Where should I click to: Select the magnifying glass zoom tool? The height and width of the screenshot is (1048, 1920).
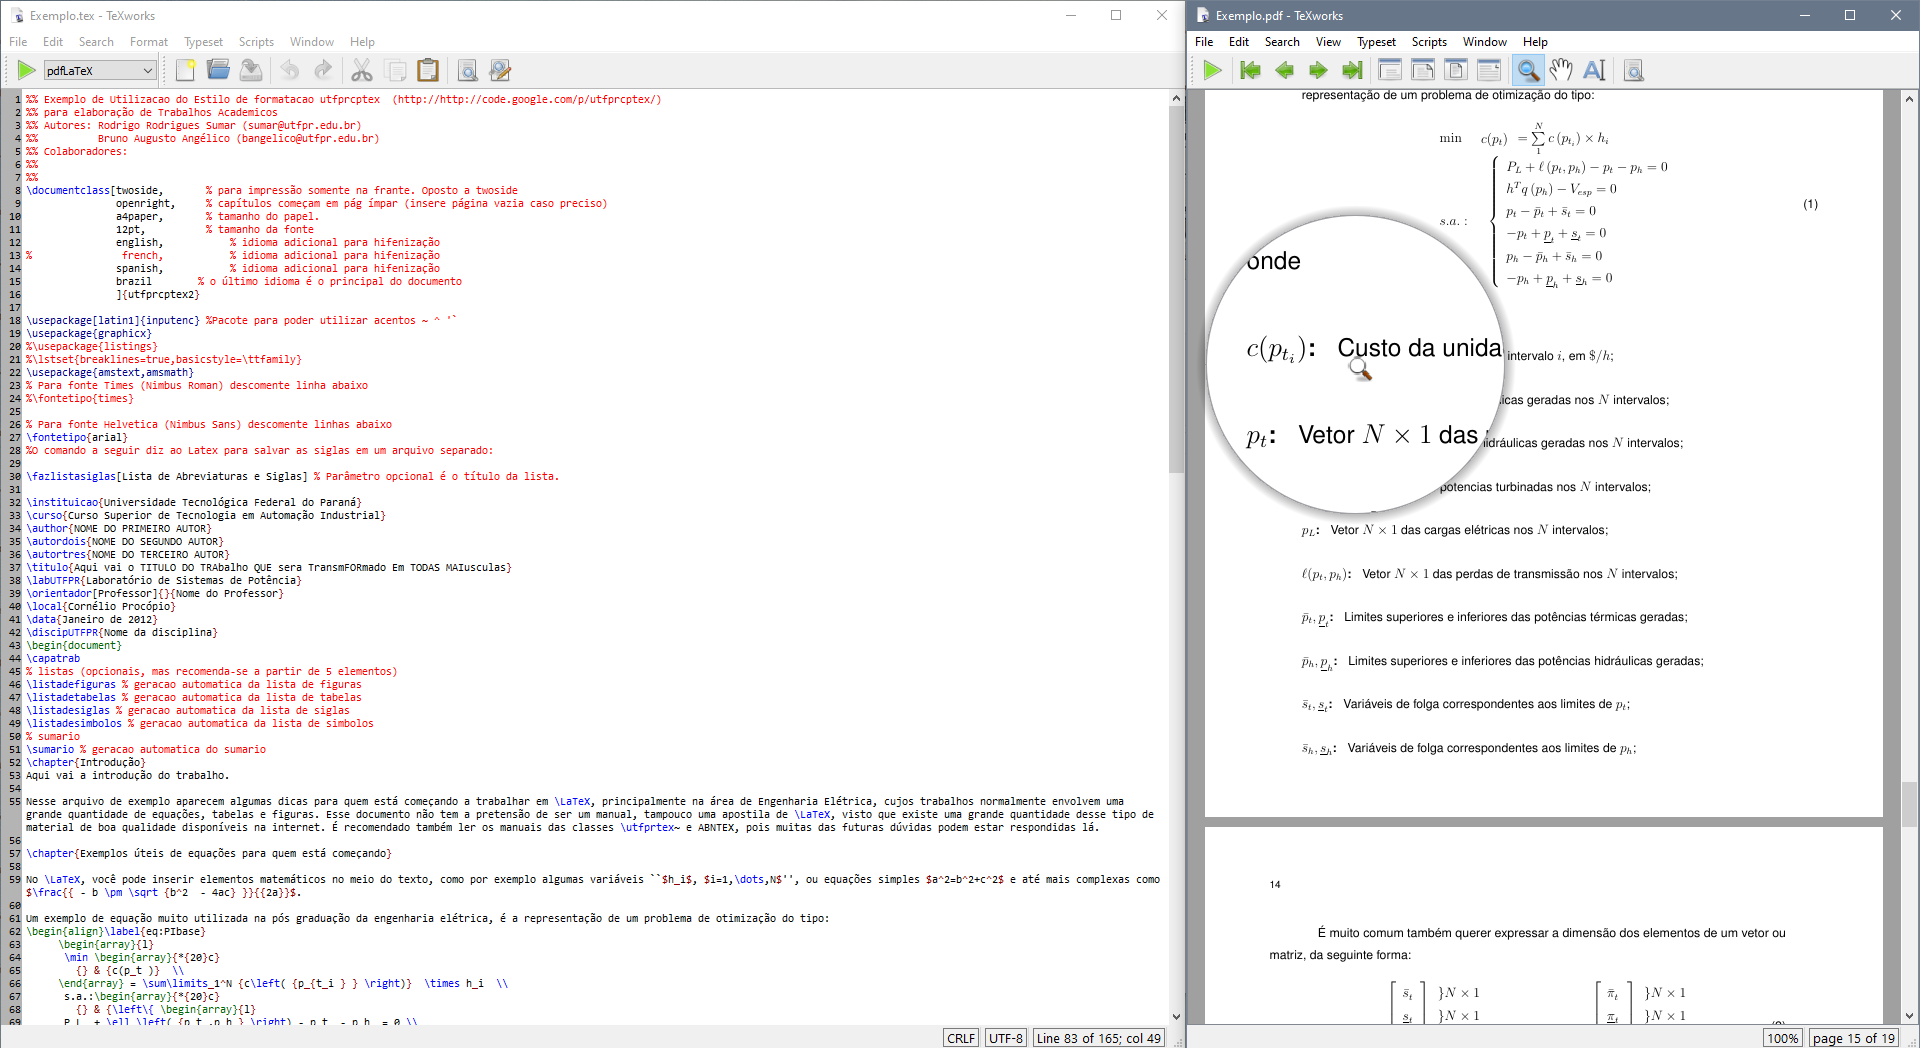click(1528, 70)
